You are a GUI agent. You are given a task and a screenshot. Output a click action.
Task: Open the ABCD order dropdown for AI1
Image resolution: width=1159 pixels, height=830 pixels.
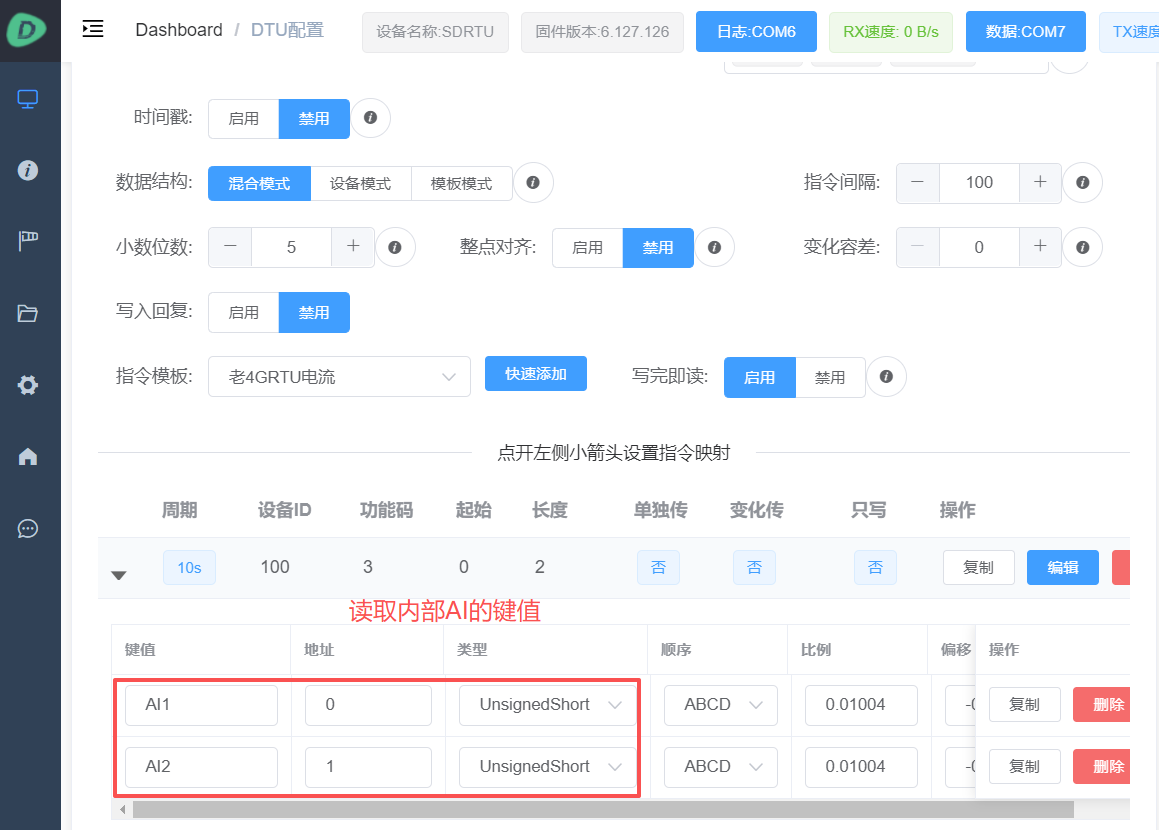[720, 705]
